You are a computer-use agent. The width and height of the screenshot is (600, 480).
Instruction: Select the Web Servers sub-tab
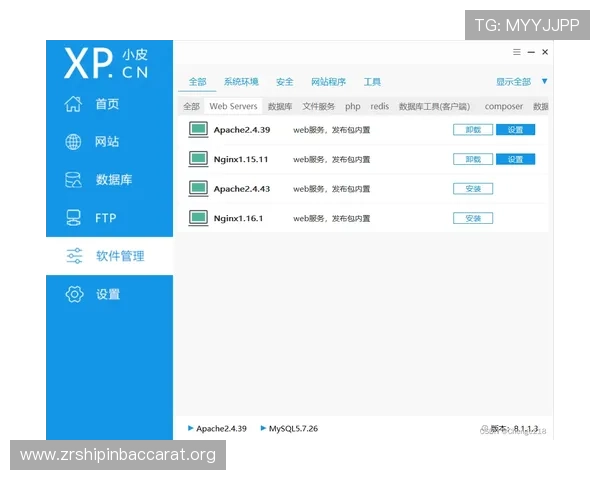pyautogui.click(x=233, y=106)
